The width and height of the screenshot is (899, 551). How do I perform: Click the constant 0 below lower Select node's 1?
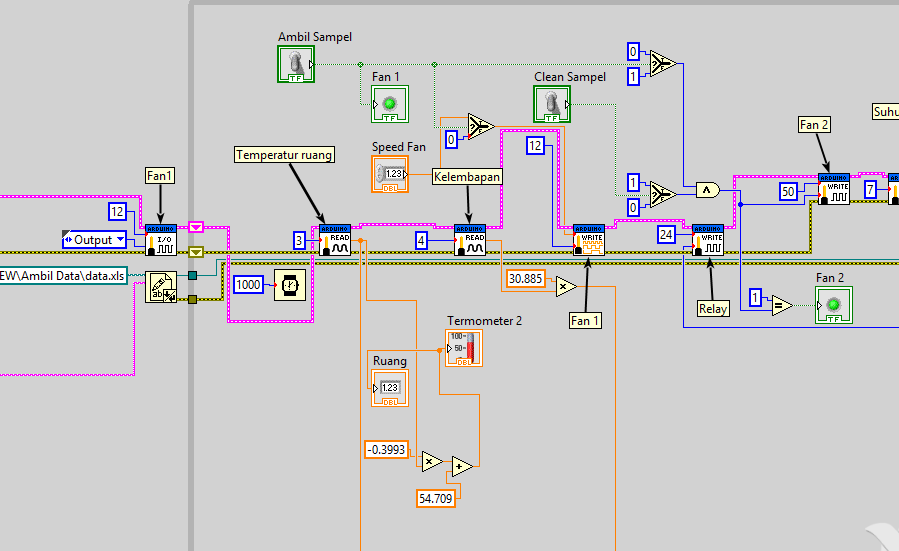(x=633, y=207)
